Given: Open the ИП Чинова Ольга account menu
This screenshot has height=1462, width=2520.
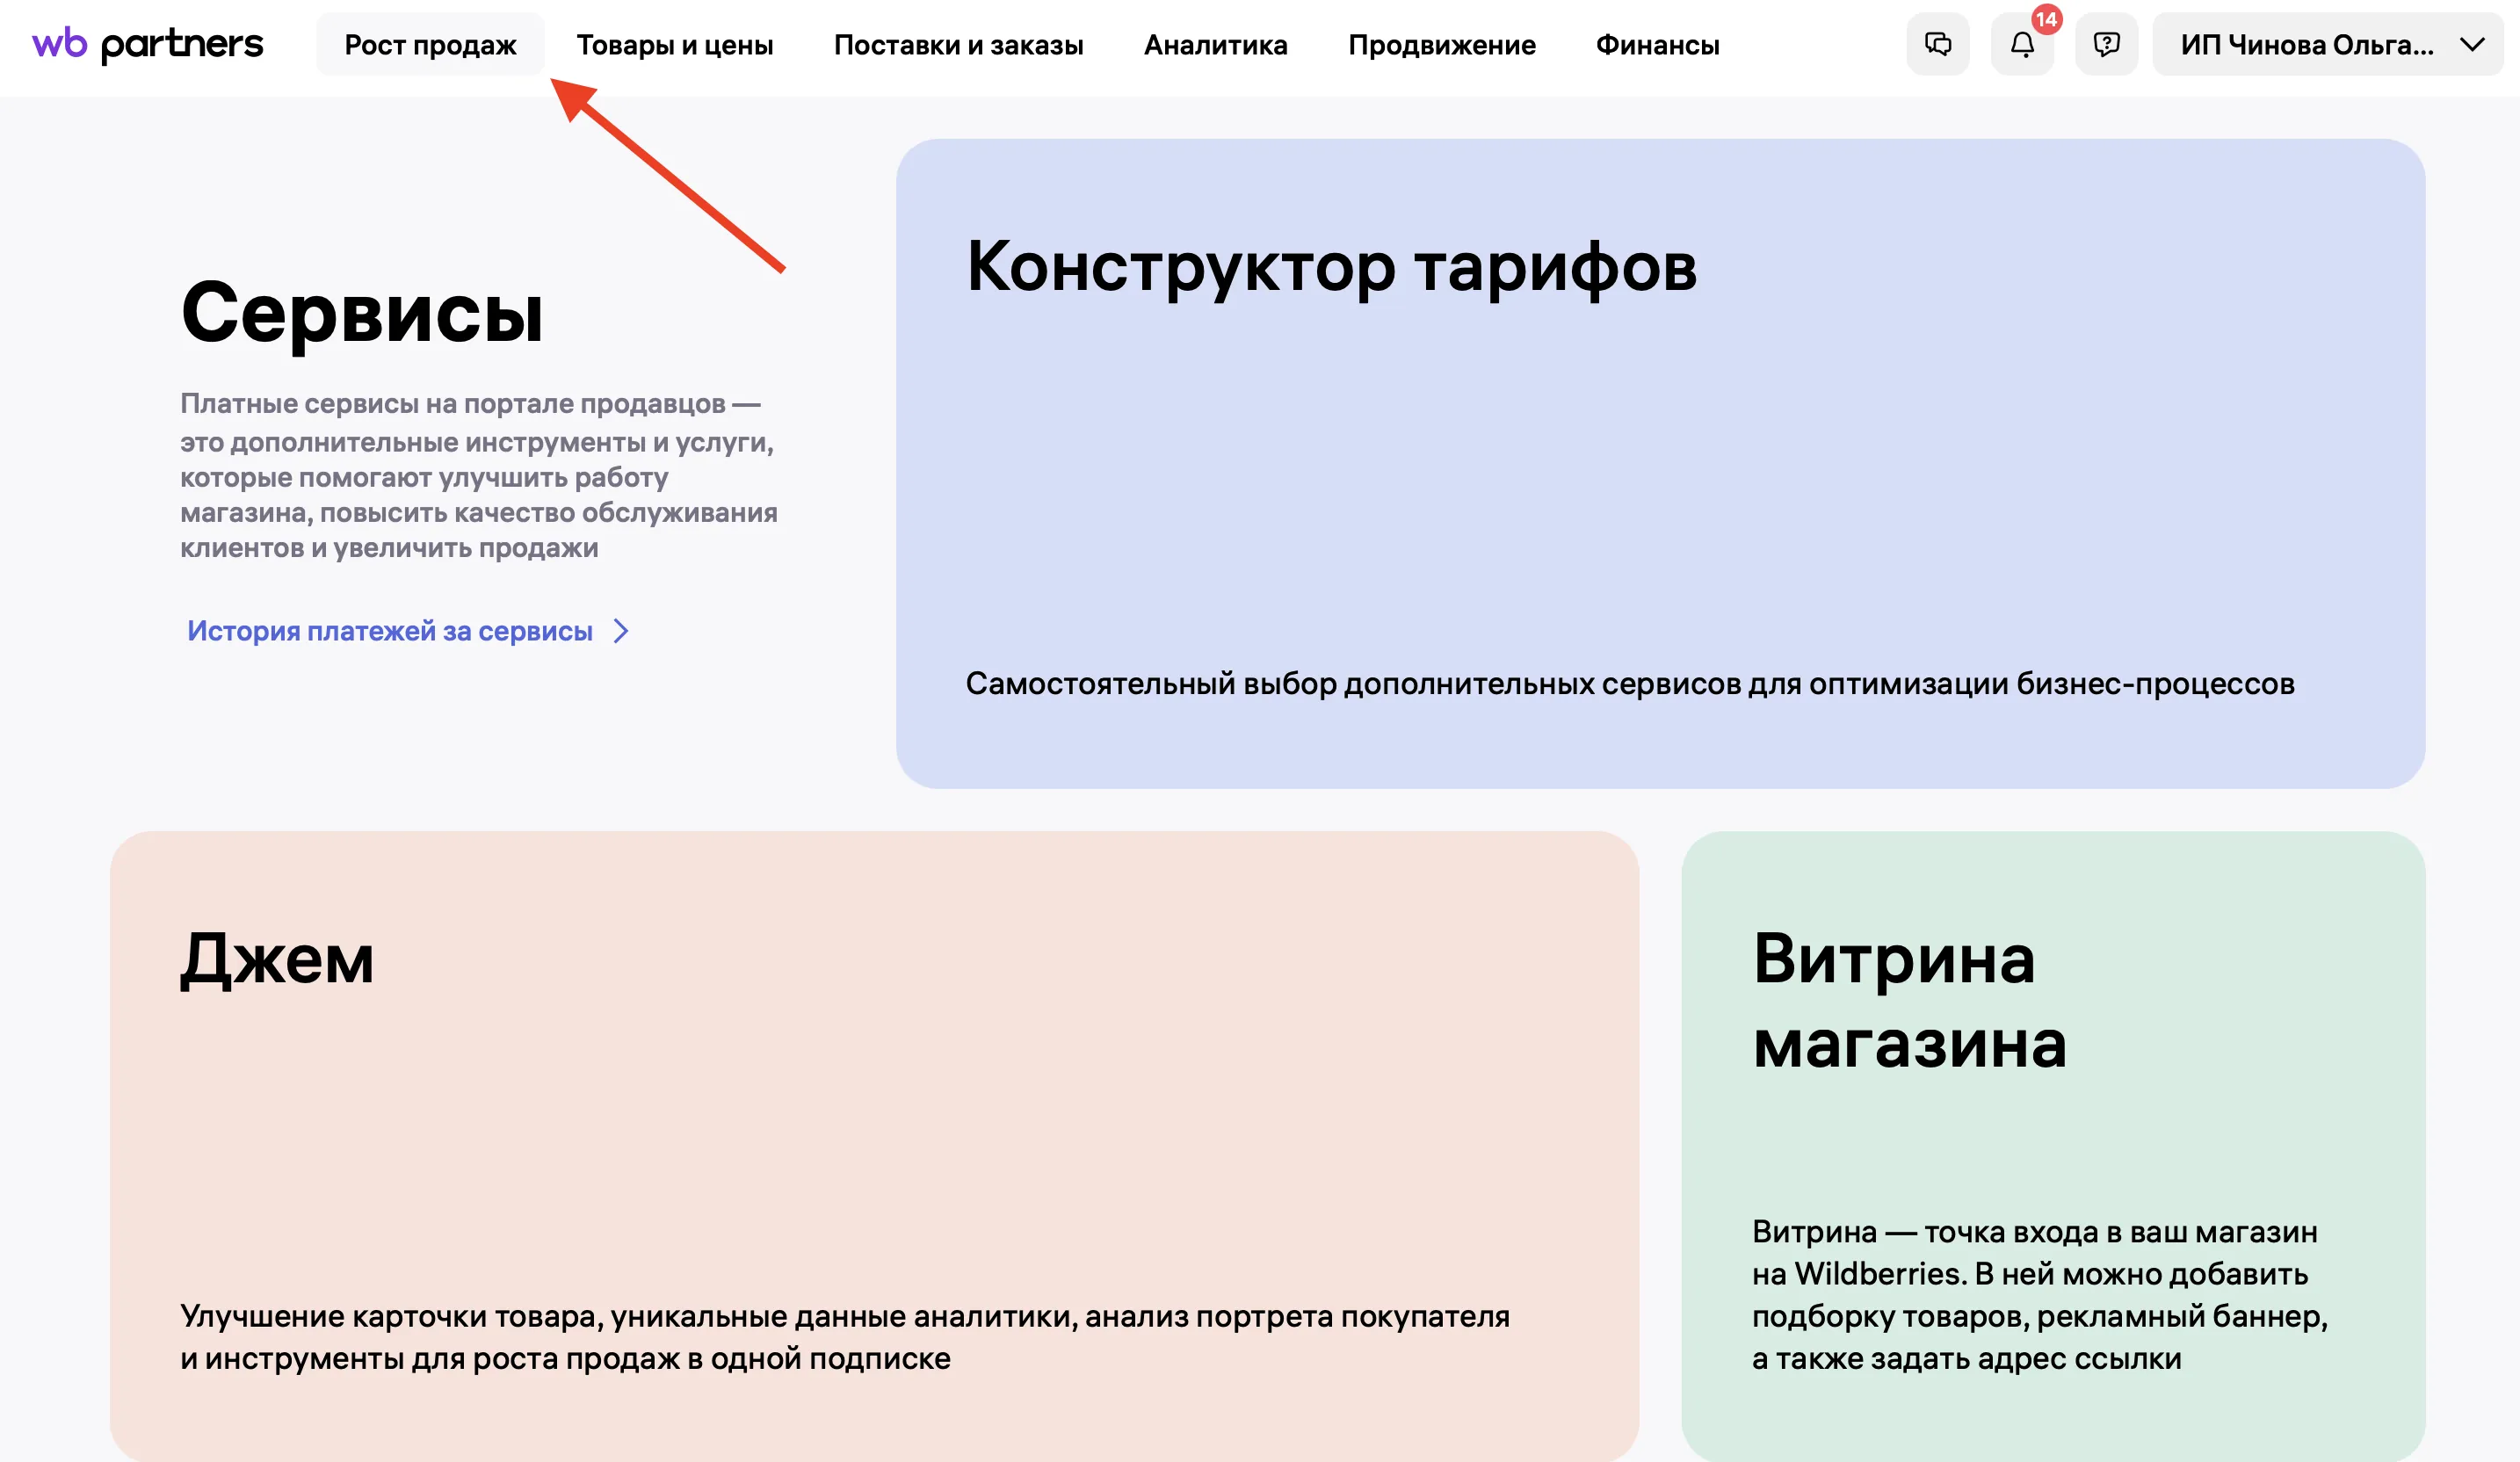Looking at the screenshot, I should tap(2306, 45).
